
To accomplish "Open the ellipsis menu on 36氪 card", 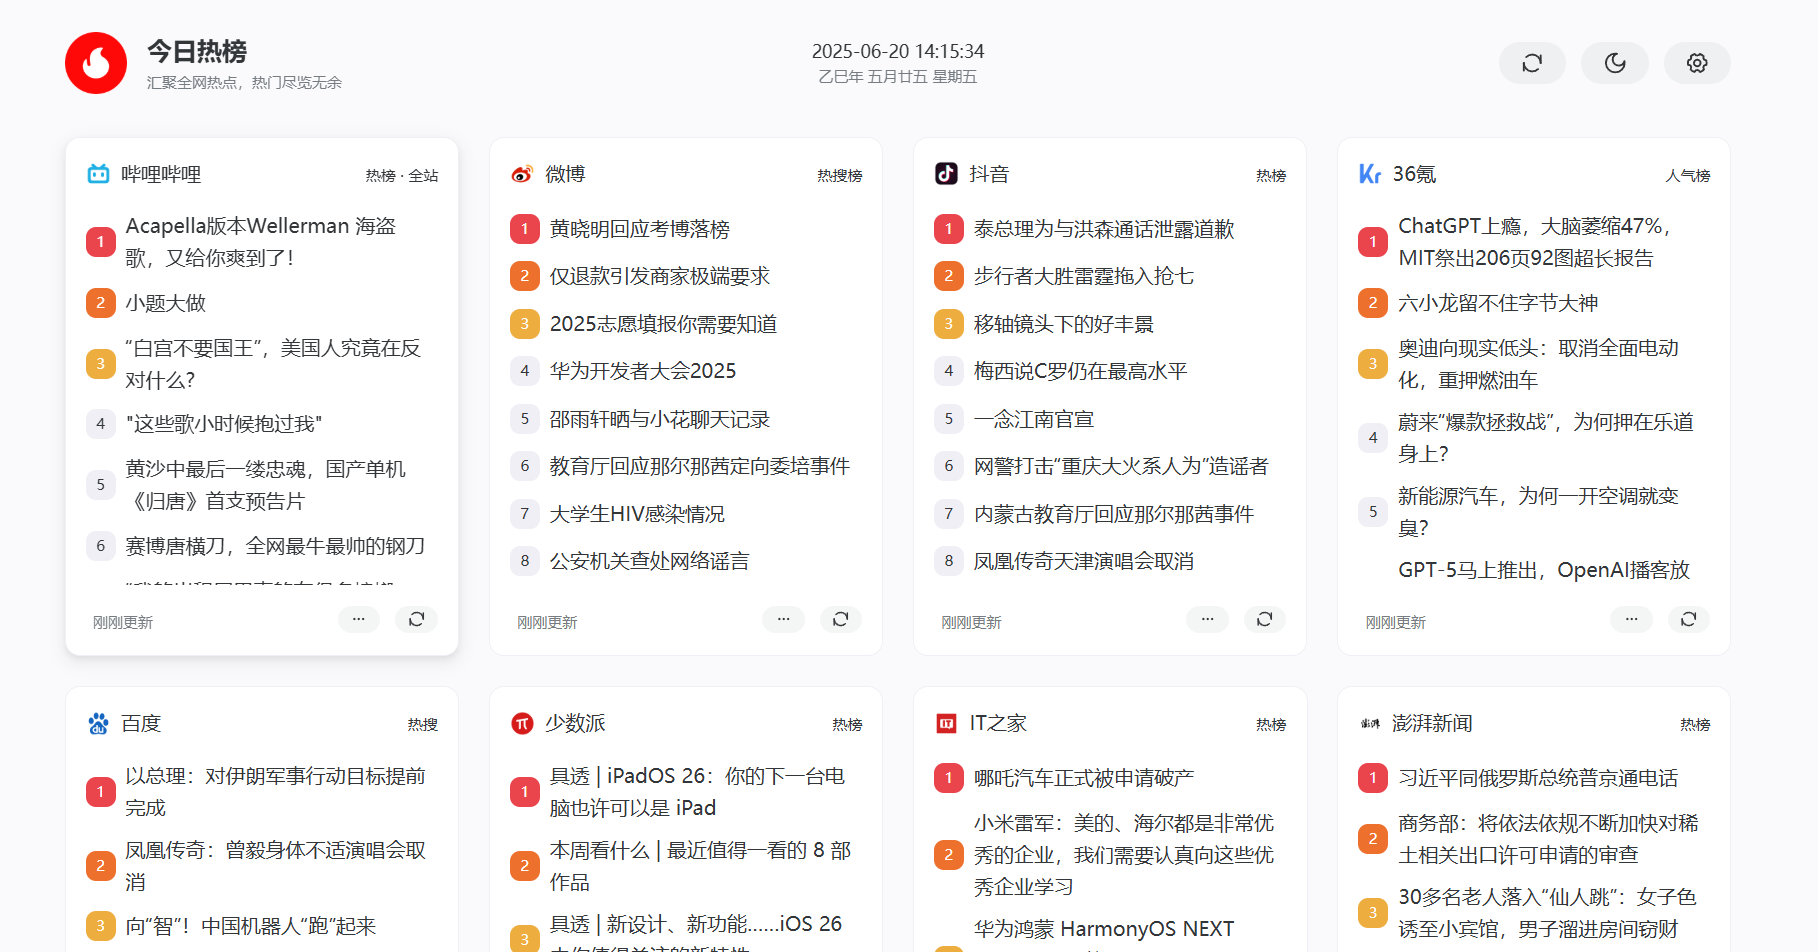I will [1631, 619].
